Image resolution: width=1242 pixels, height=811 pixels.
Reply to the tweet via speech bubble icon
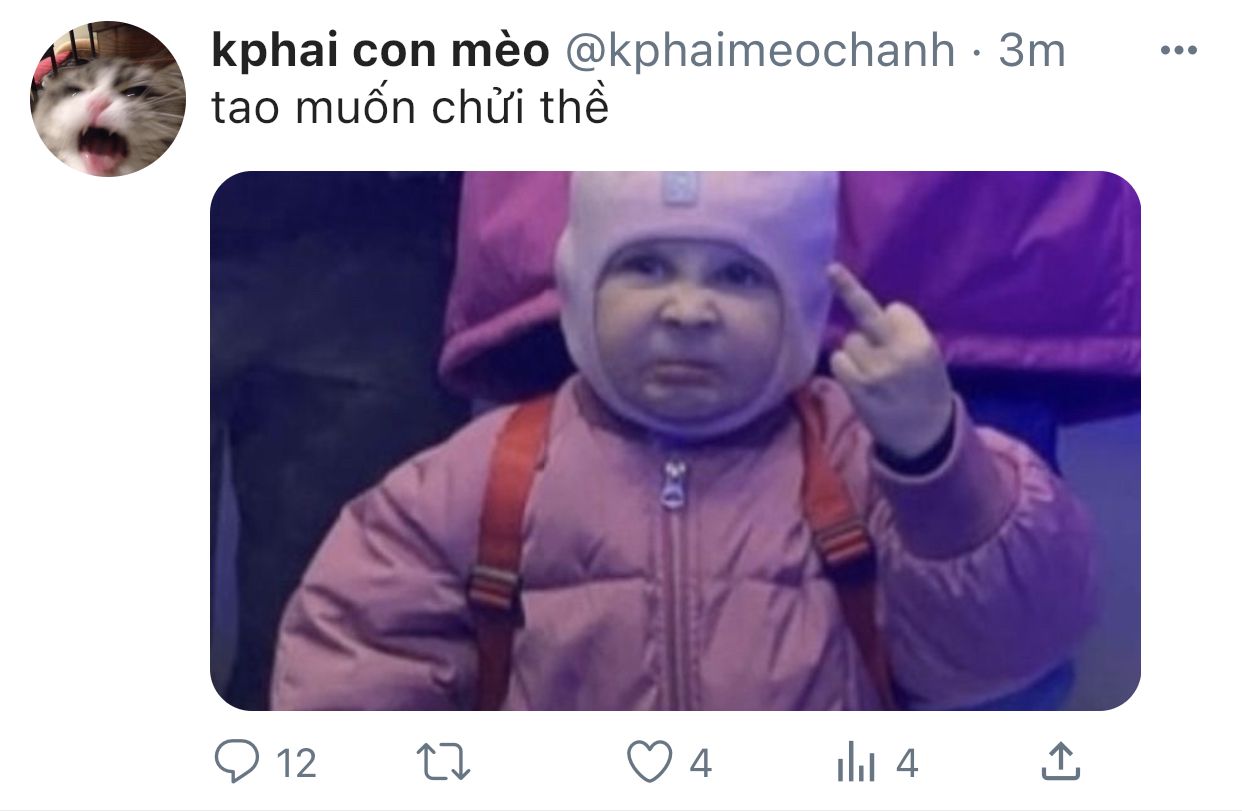236,764
